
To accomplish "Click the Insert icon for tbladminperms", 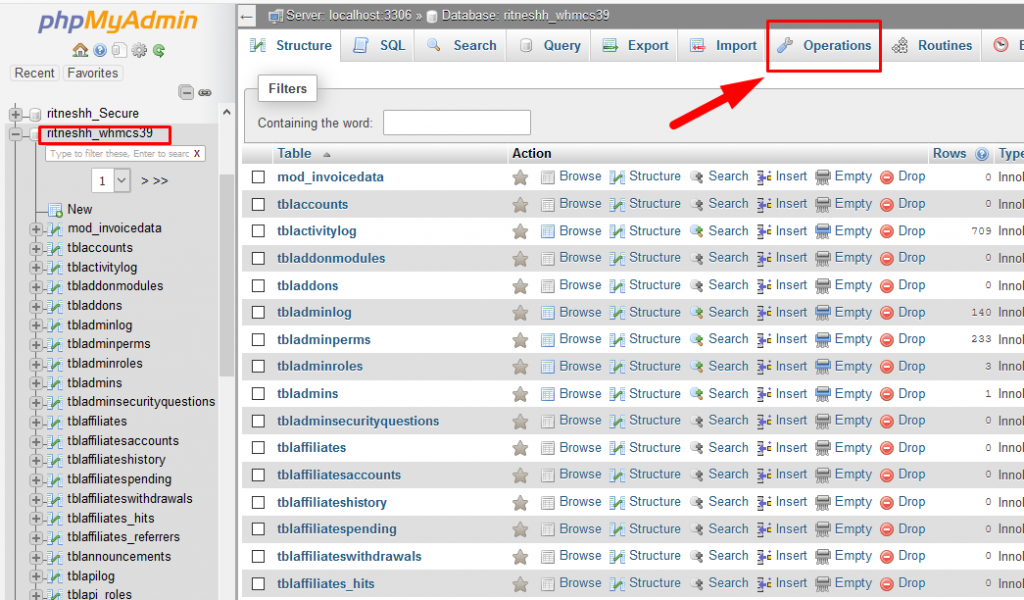I will pos(764,339).
